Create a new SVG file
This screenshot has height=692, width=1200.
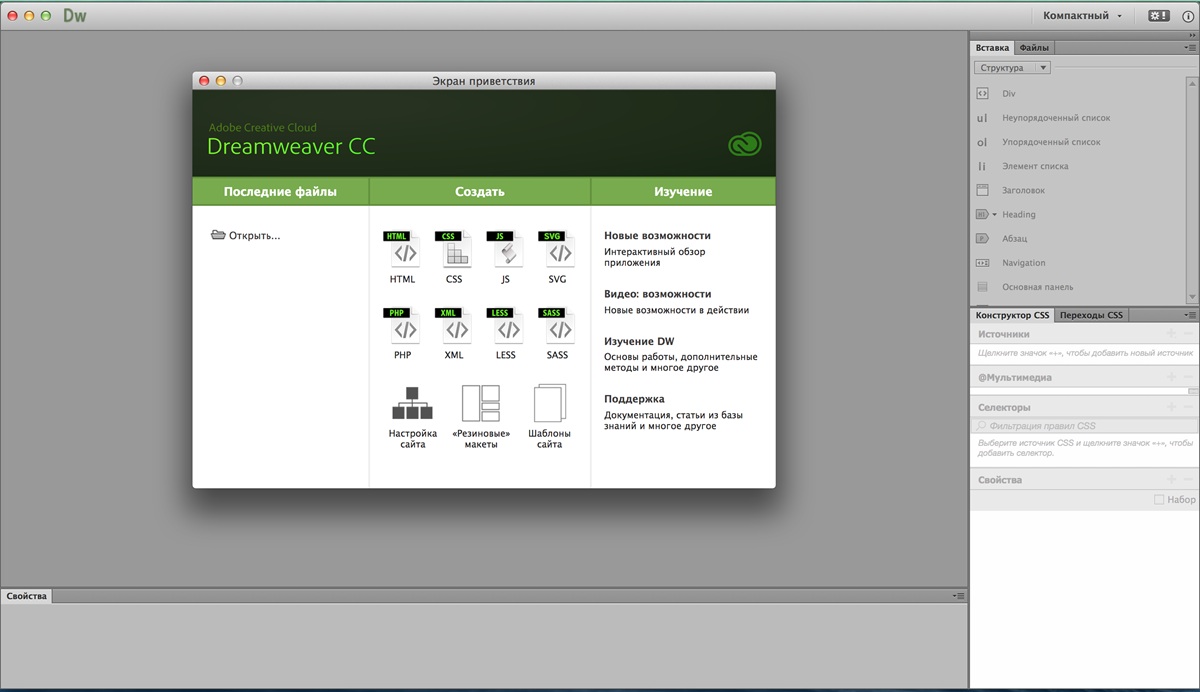[x=558, y=256]
